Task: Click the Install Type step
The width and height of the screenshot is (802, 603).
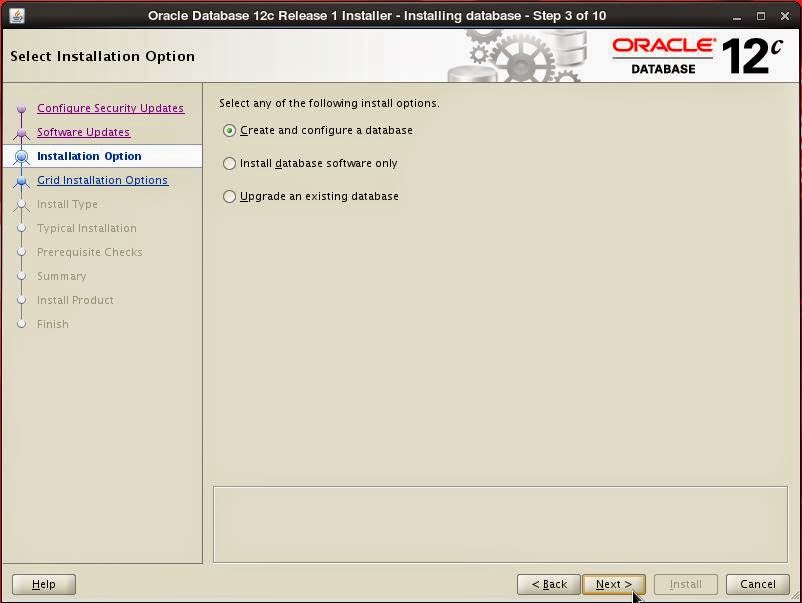Action: tap(67, 204)
